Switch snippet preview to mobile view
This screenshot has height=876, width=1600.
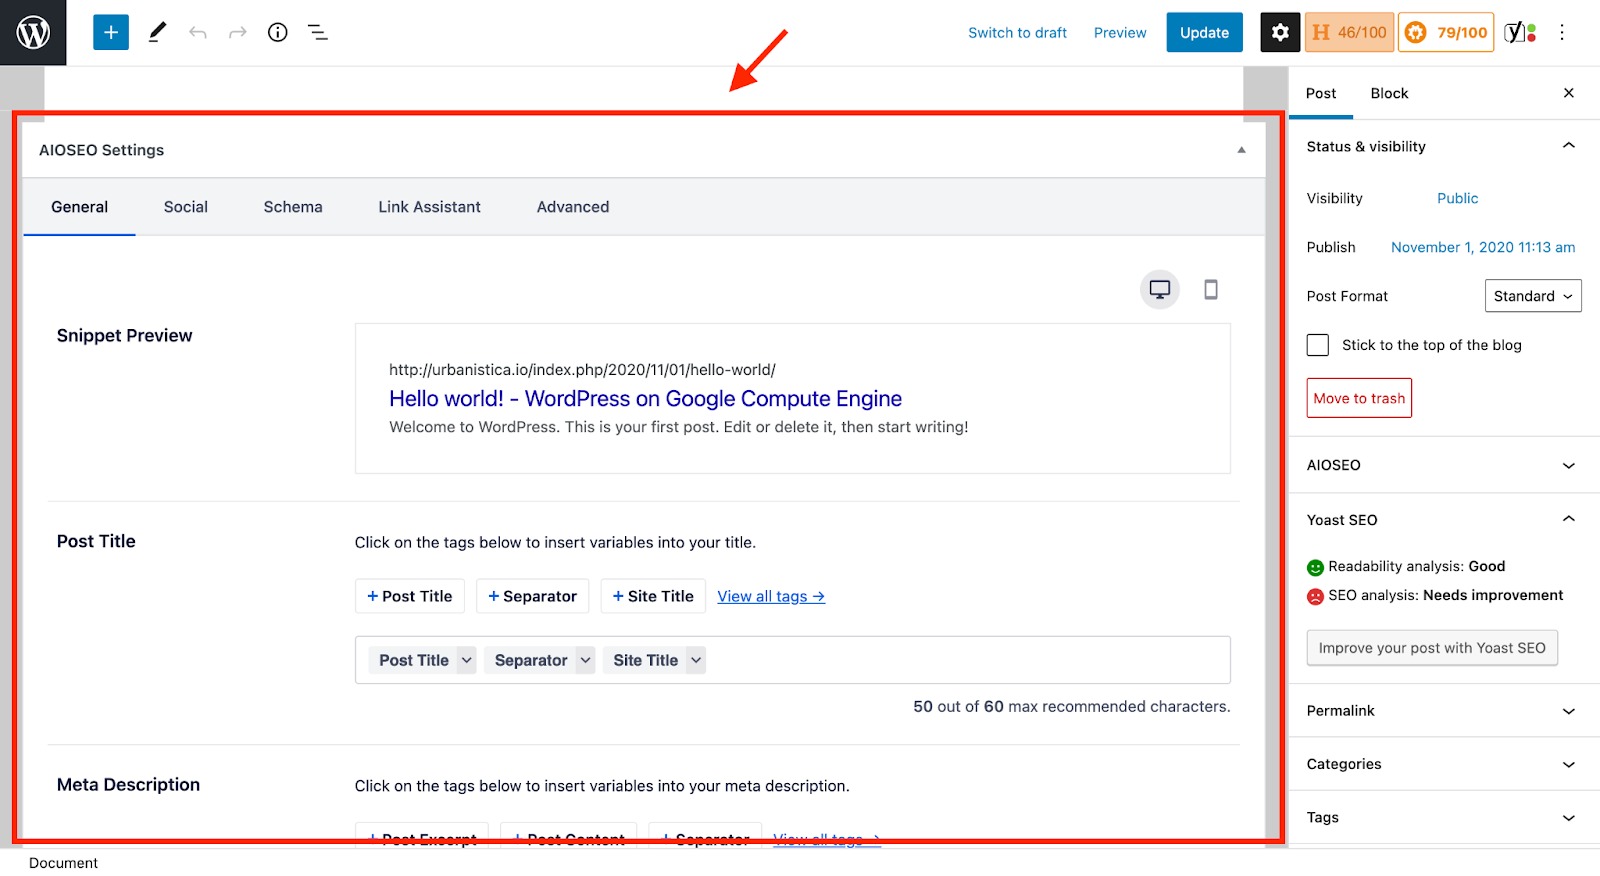1210,290
